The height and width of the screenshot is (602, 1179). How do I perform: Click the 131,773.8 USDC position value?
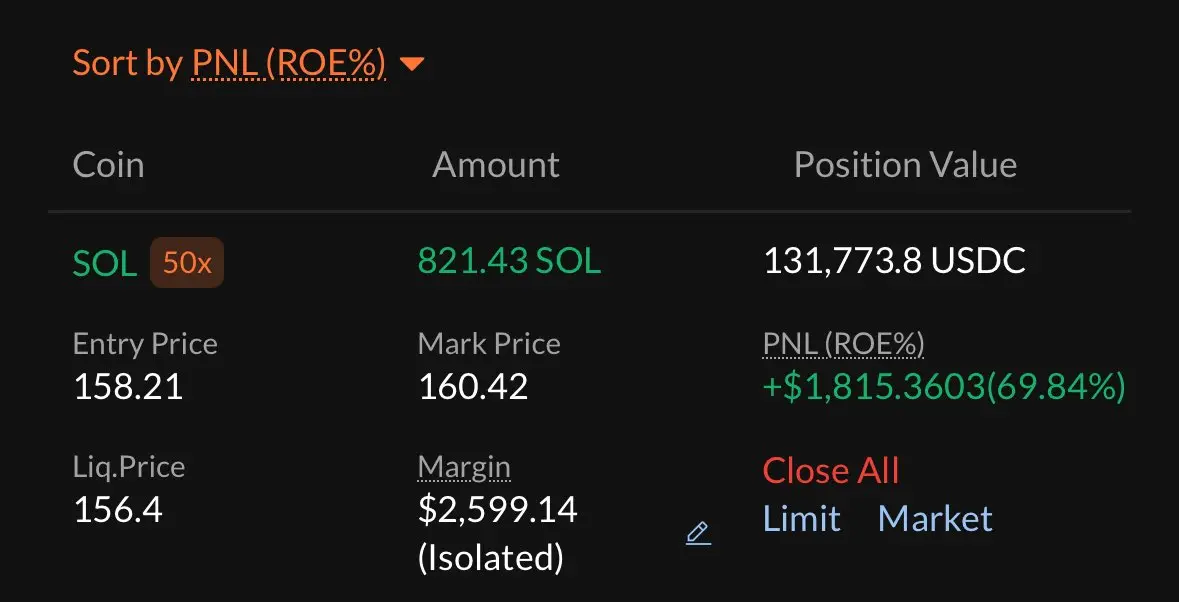(x=895, y=261)
